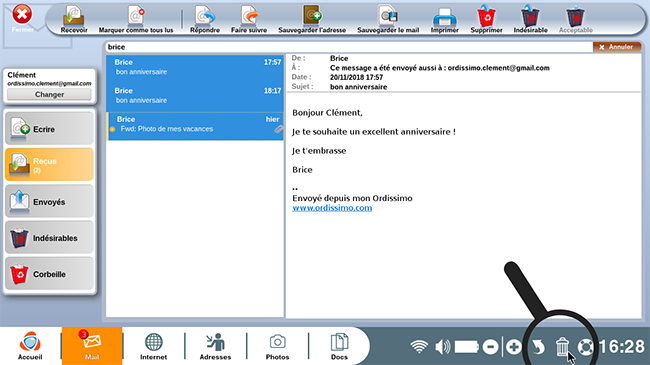Delete the email with Supprimer

pyautogui.click(x=486, y=19)
